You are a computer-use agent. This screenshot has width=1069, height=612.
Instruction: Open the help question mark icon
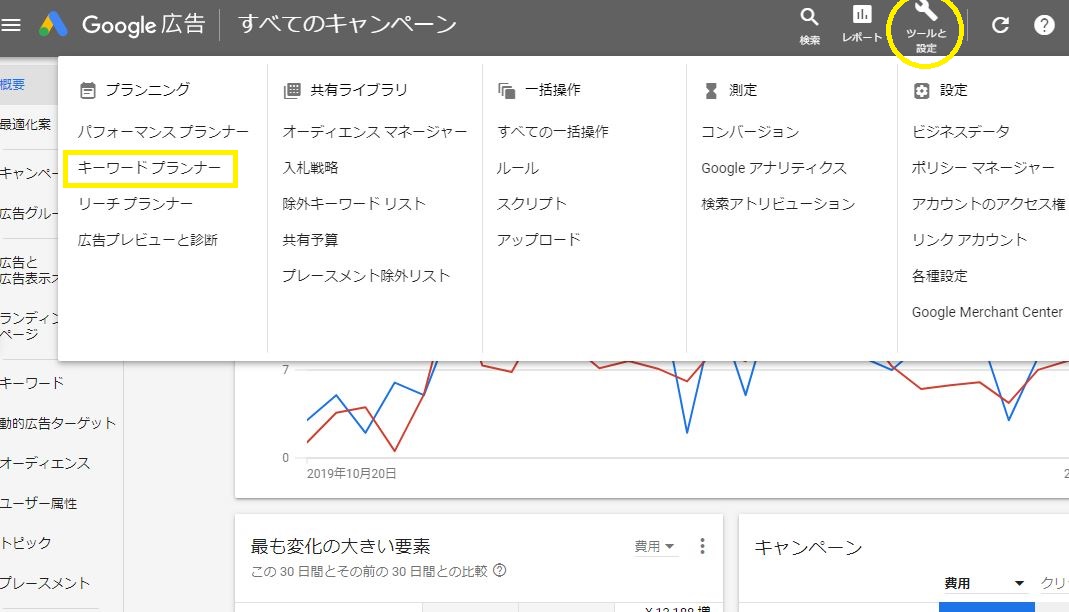pos(1044,25)
